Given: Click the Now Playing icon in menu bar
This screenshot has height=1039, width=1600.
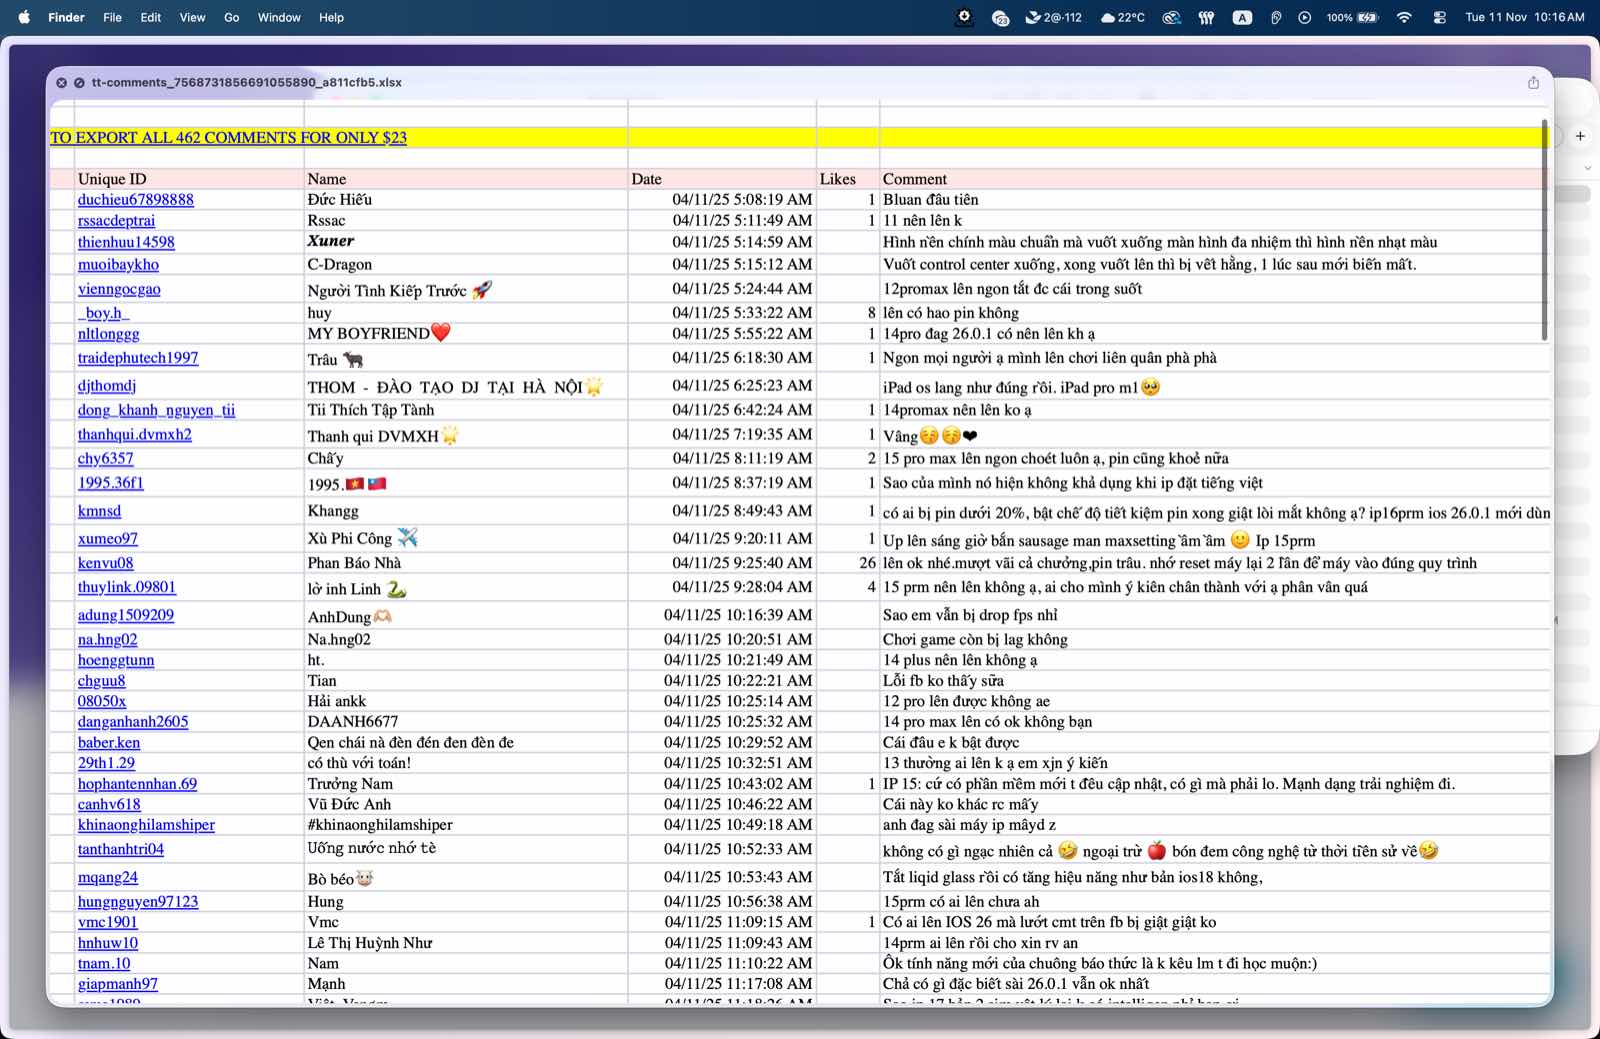Looking at the screenshot, I should click(1304, 17).
